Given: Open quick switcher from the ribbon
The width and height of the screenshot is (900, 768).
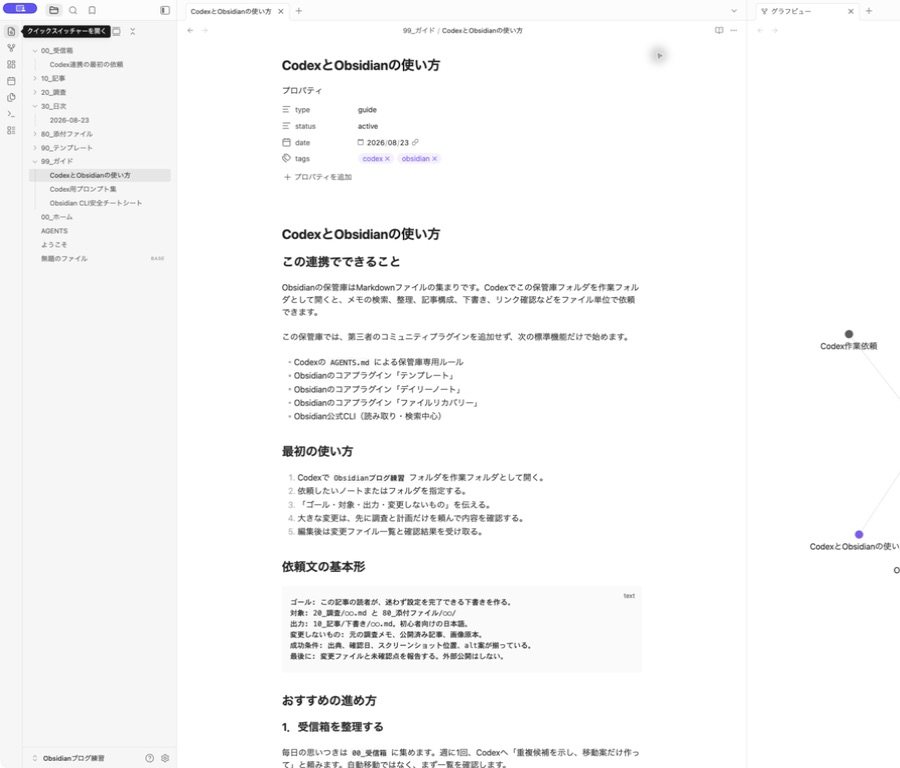Looking at the screenshot, I should coord(11,32).
